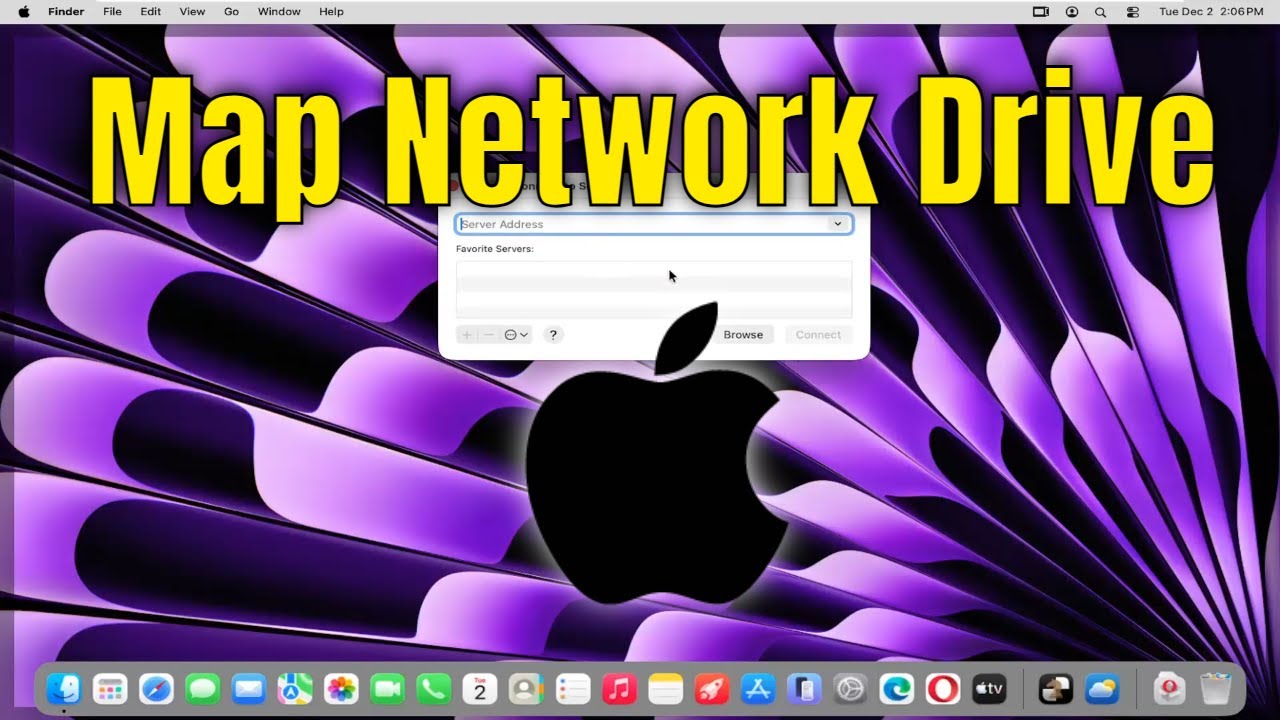The height and width of the screenshot is (720, 1280).
Task: Expand the Server Address history dropdown
Action: (x=838, y=224)
